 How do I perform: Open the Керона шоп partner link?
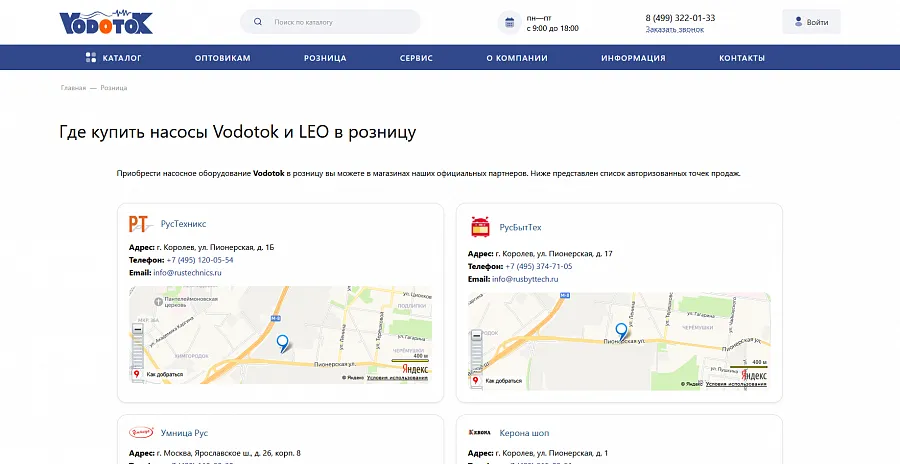click(524, 433)
